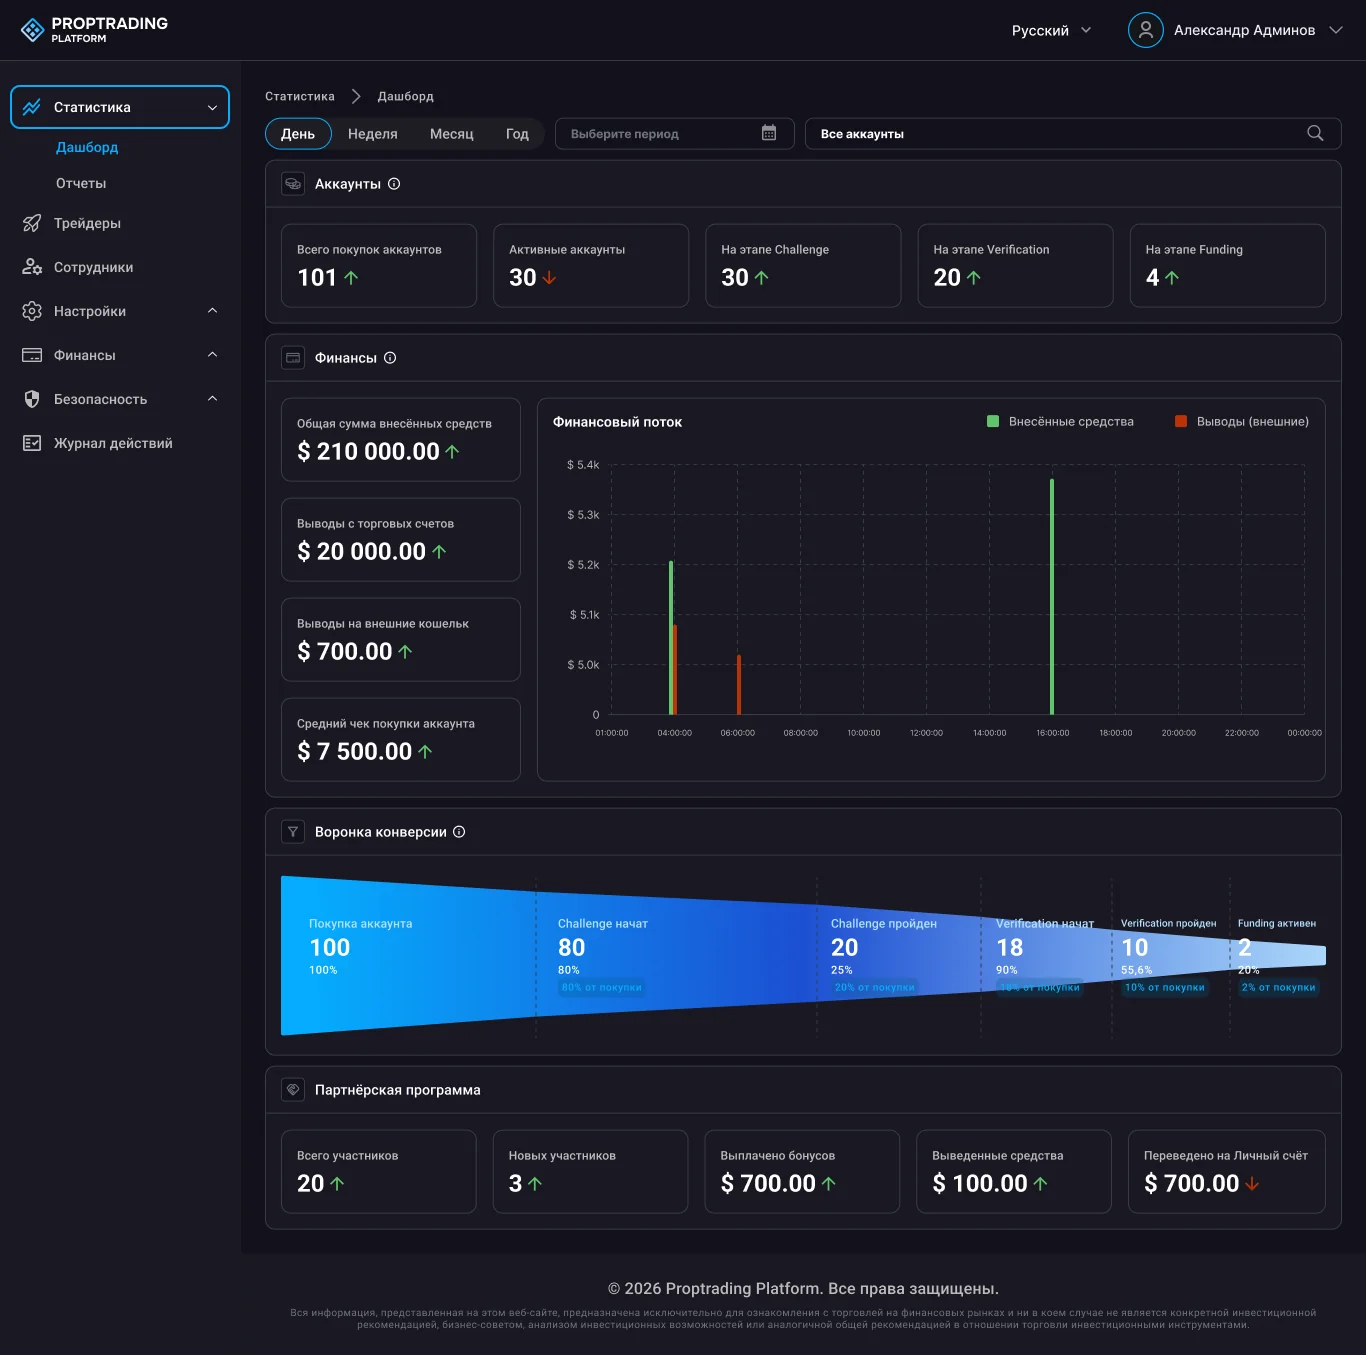Click the Всего покупок аккаунтов card

[x=379, y=266]
